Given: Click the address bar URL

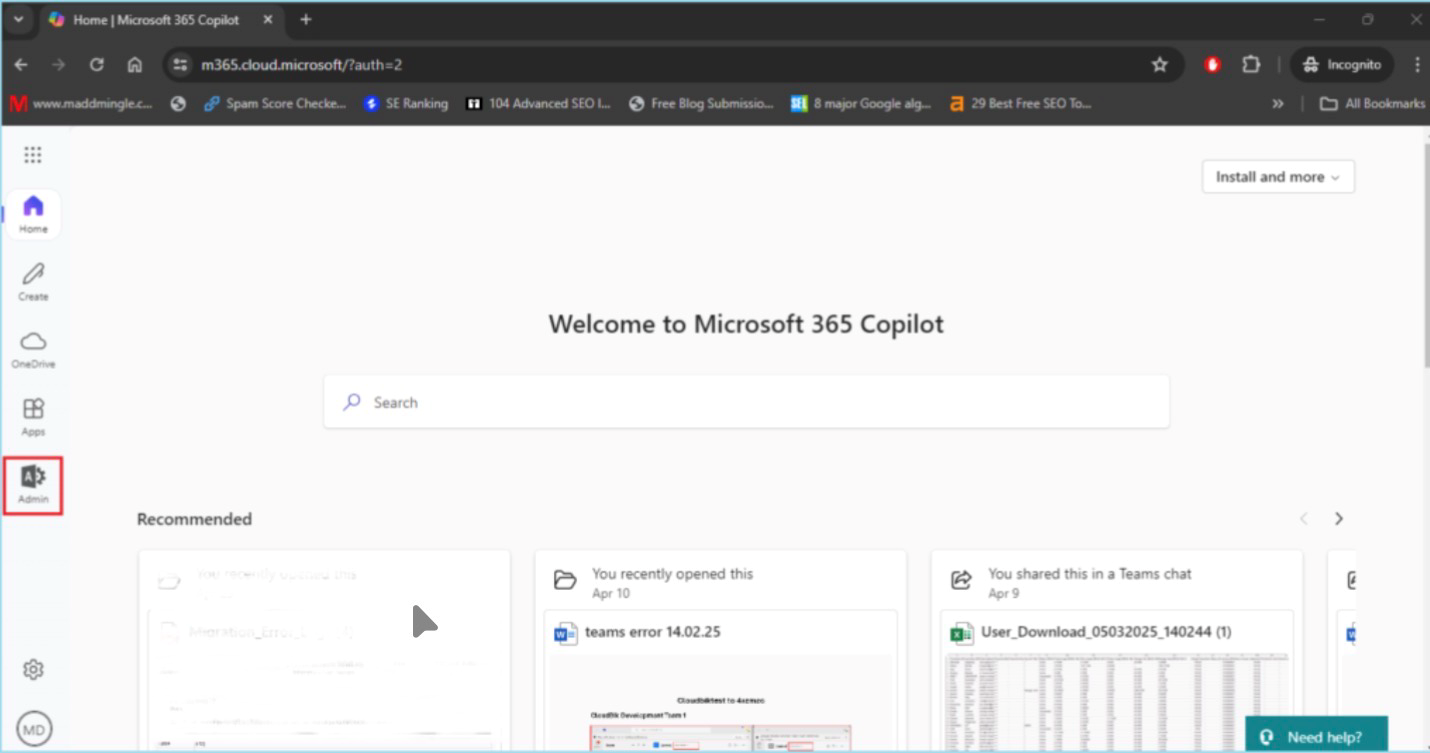Looking at the screenshot, I should pyautogui.click(x=301, y=64).
